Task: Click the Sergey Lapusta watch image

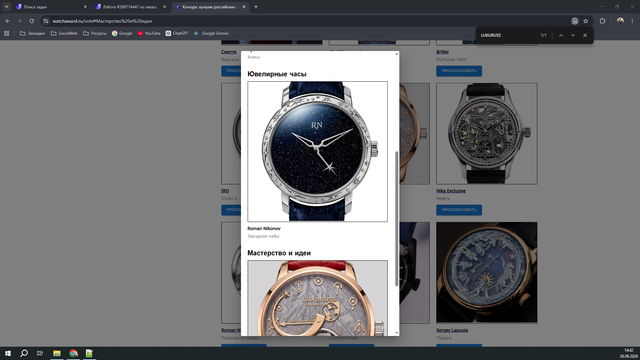Action: (487, 273)
